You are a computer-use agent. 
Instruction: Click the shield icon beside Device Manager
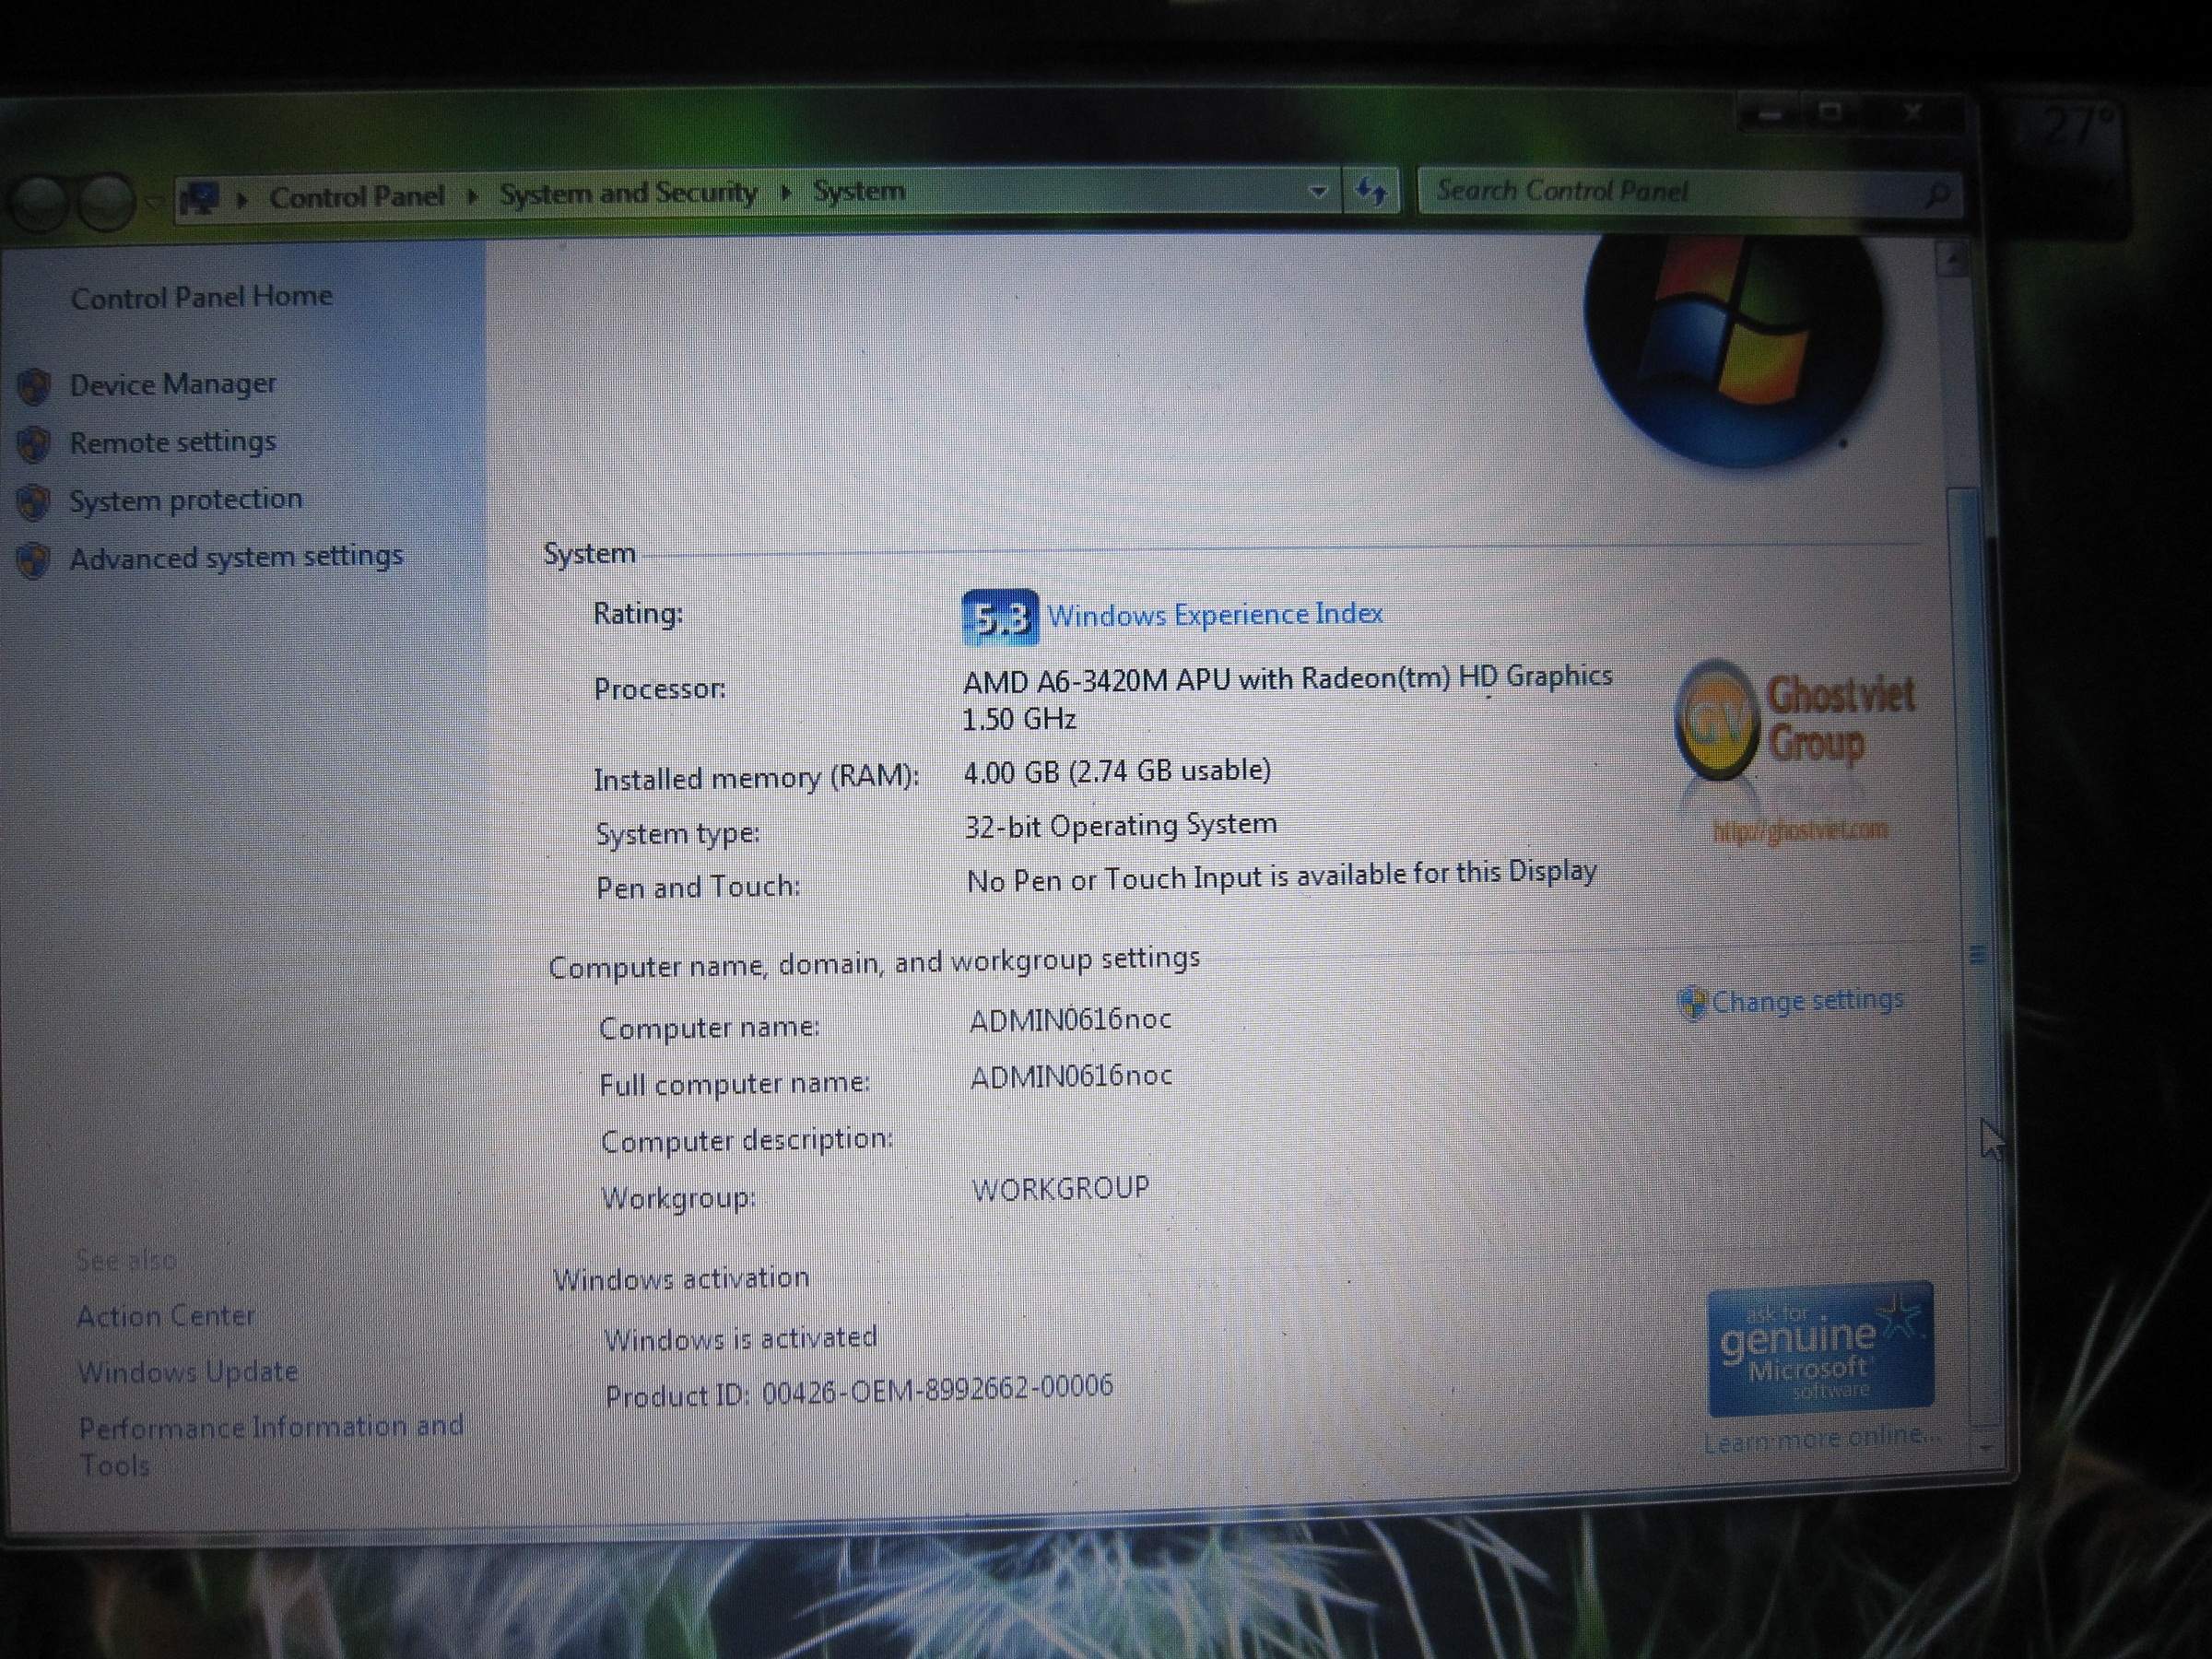[x=34, y=386]
